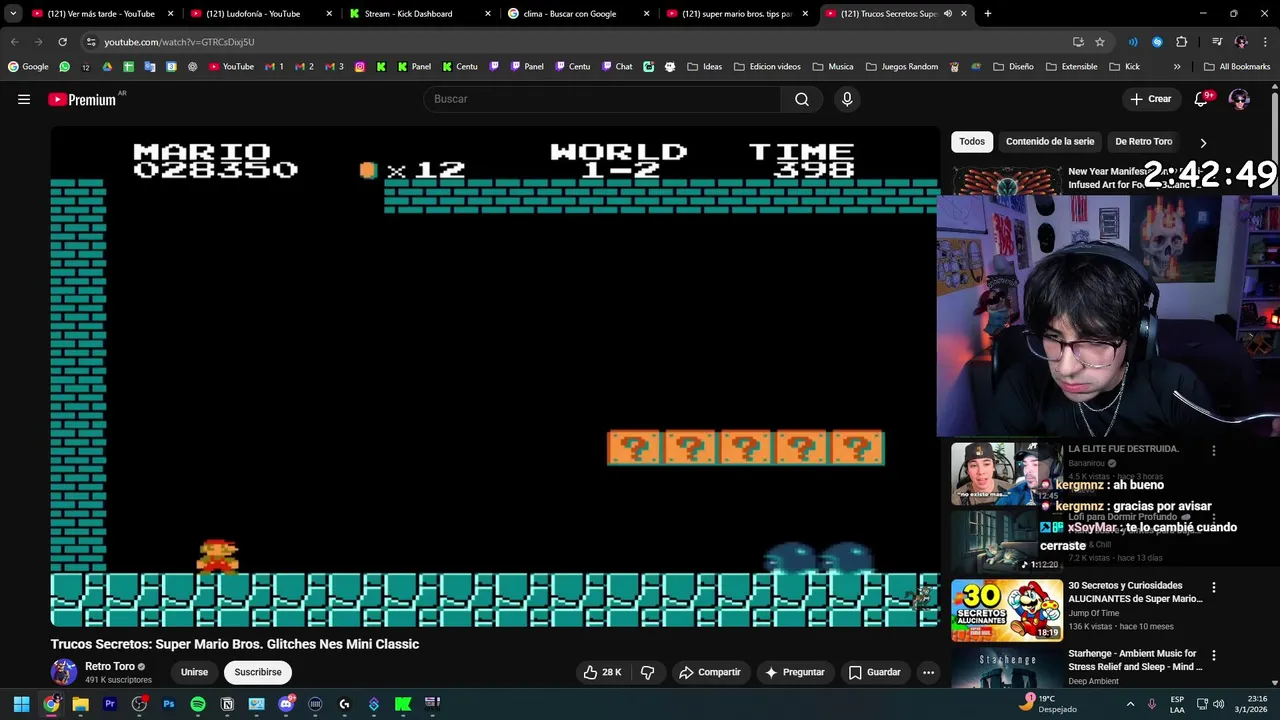The width and height of the screenshot is (1280, 720).
Task: Open the YouTube account avatar menu
Action: pos(1239,99)
